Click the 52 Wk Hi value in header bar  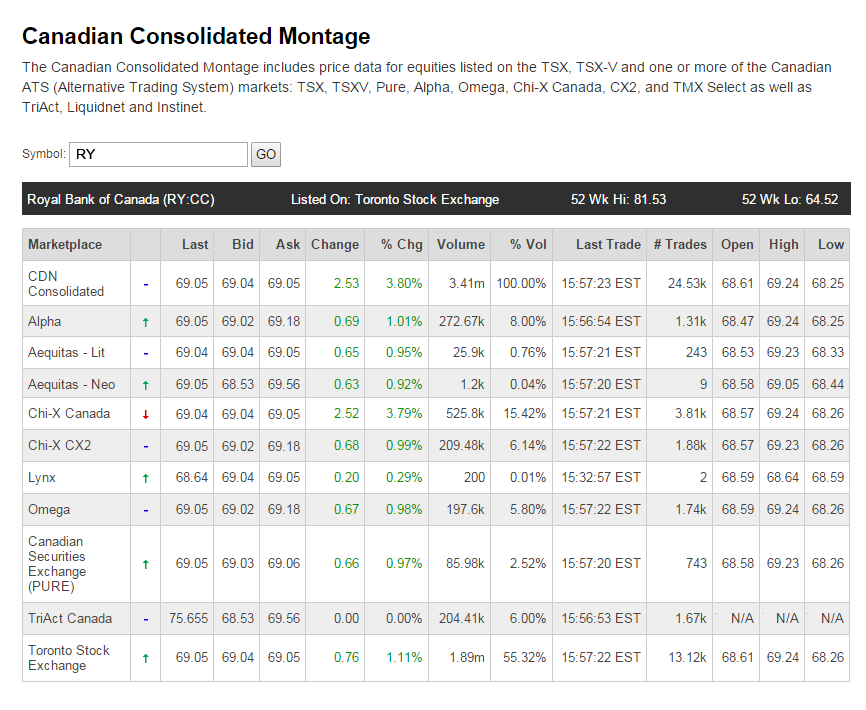(618, 199)
